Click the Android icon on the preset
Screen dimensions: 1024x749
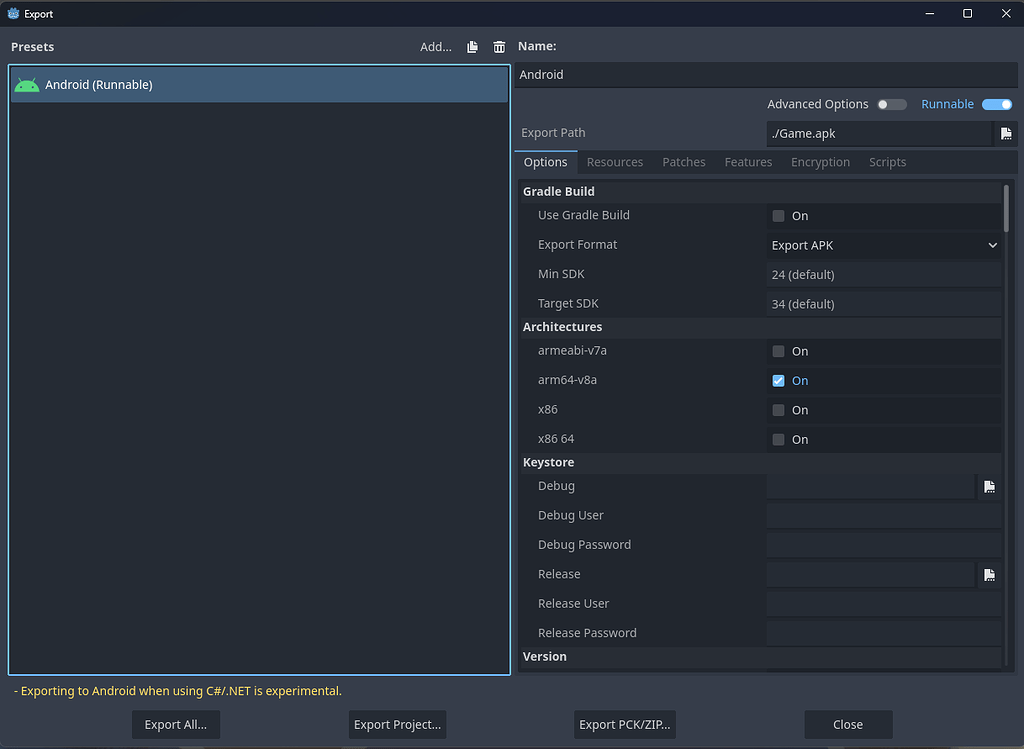click(26, 84)
